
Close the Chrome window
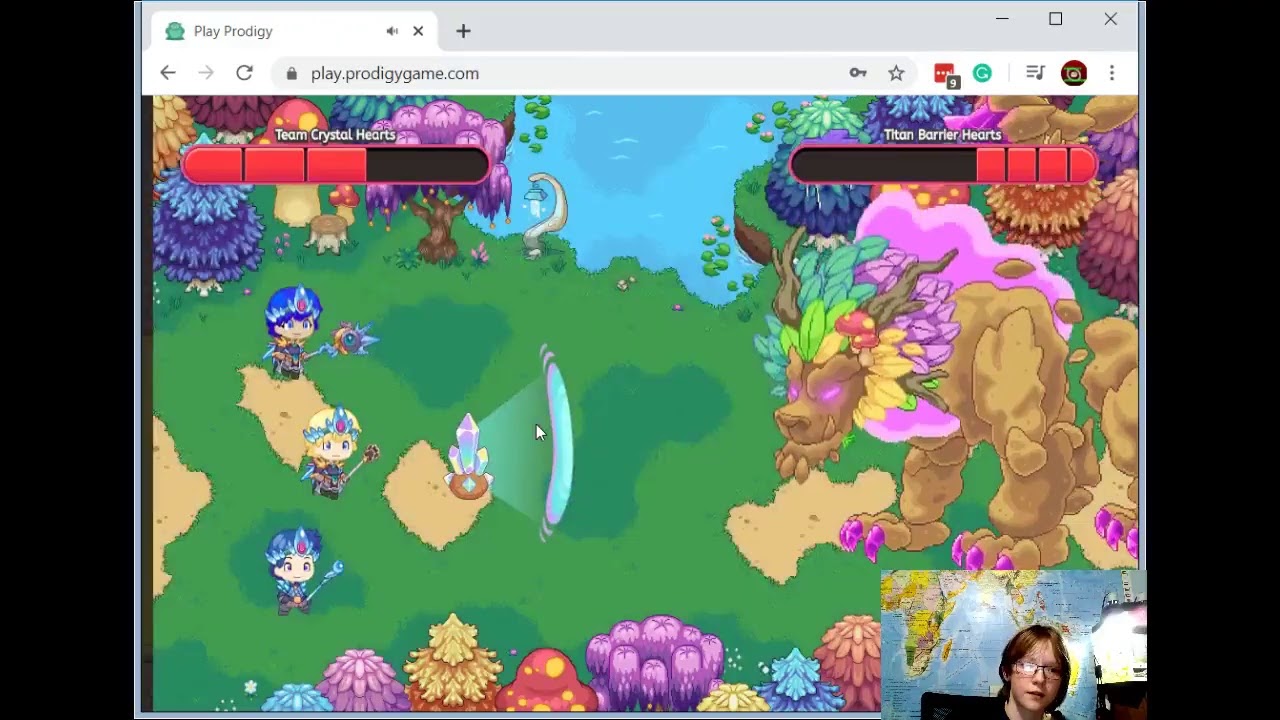pos(1111,19)
